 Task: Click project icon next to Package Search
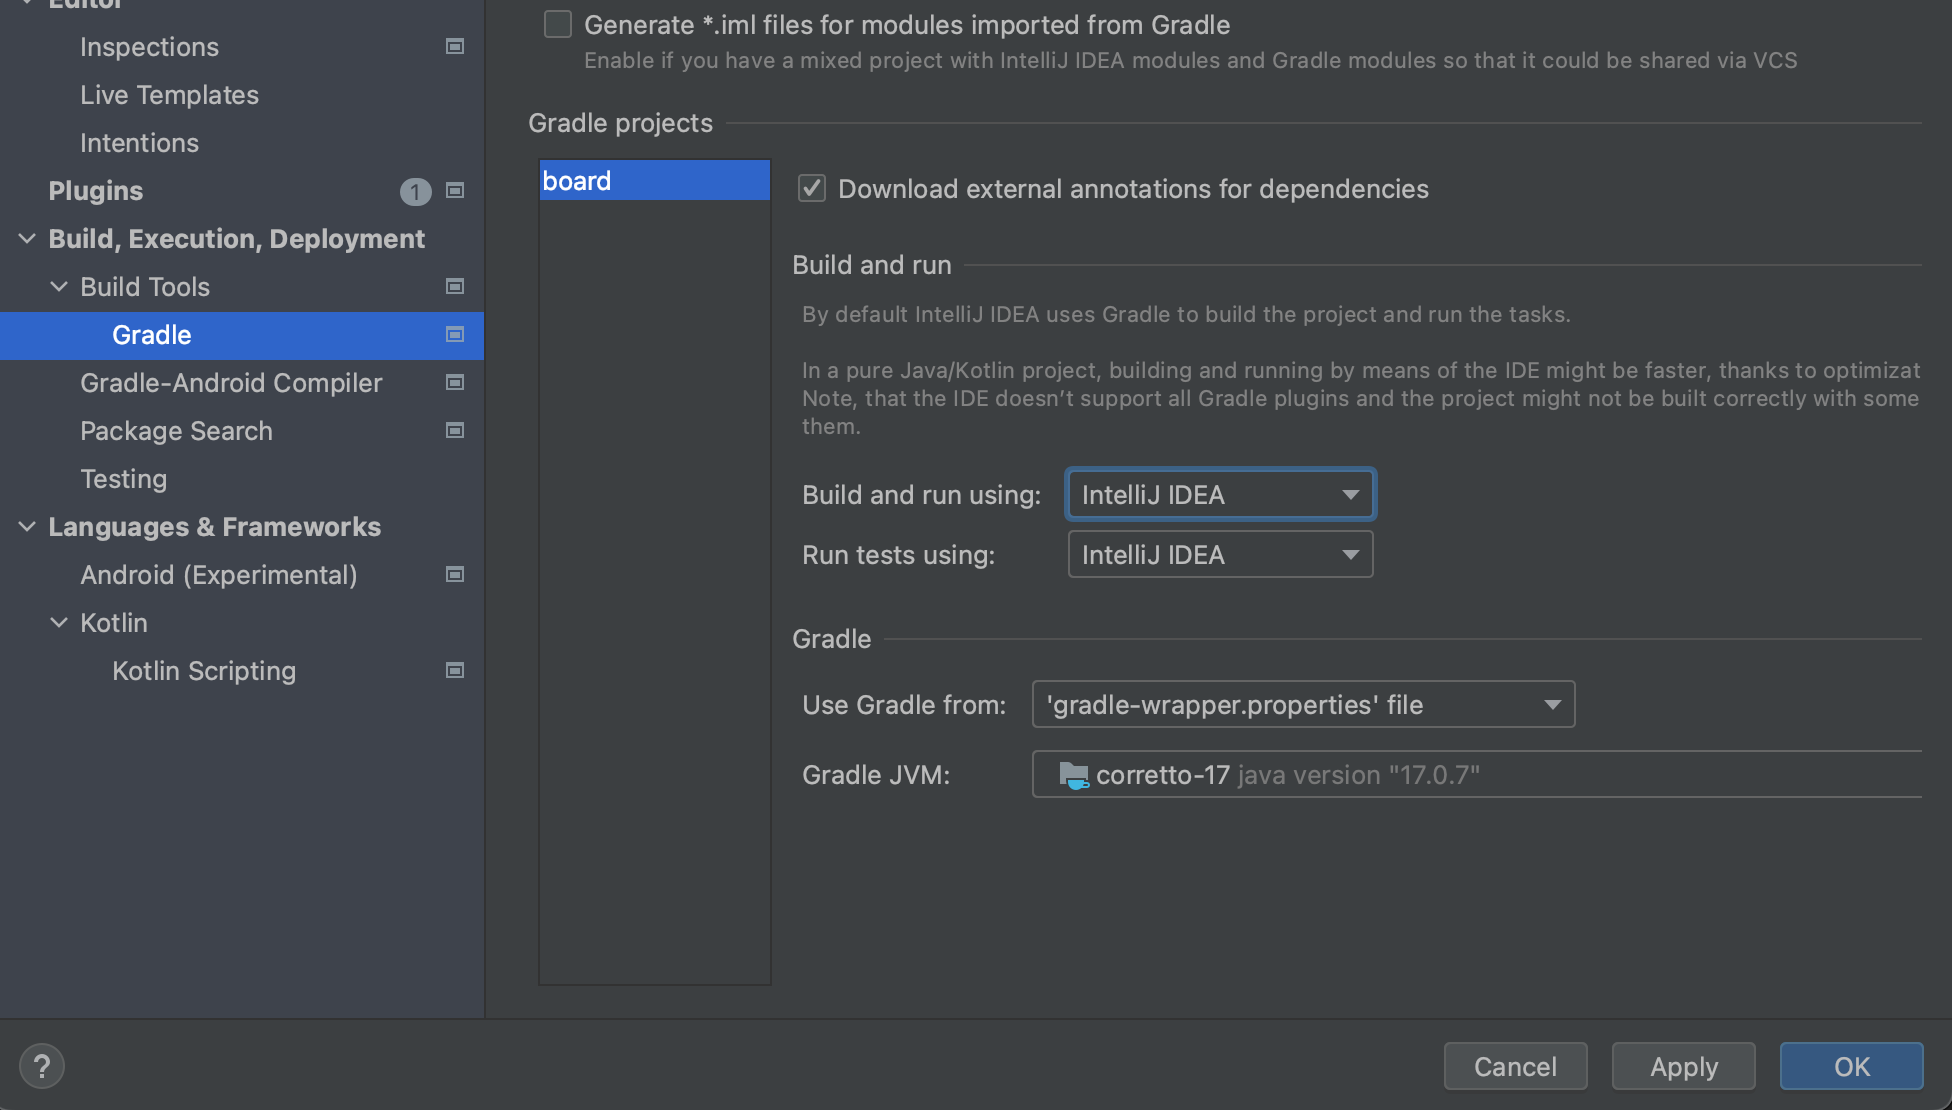[455, 431]
